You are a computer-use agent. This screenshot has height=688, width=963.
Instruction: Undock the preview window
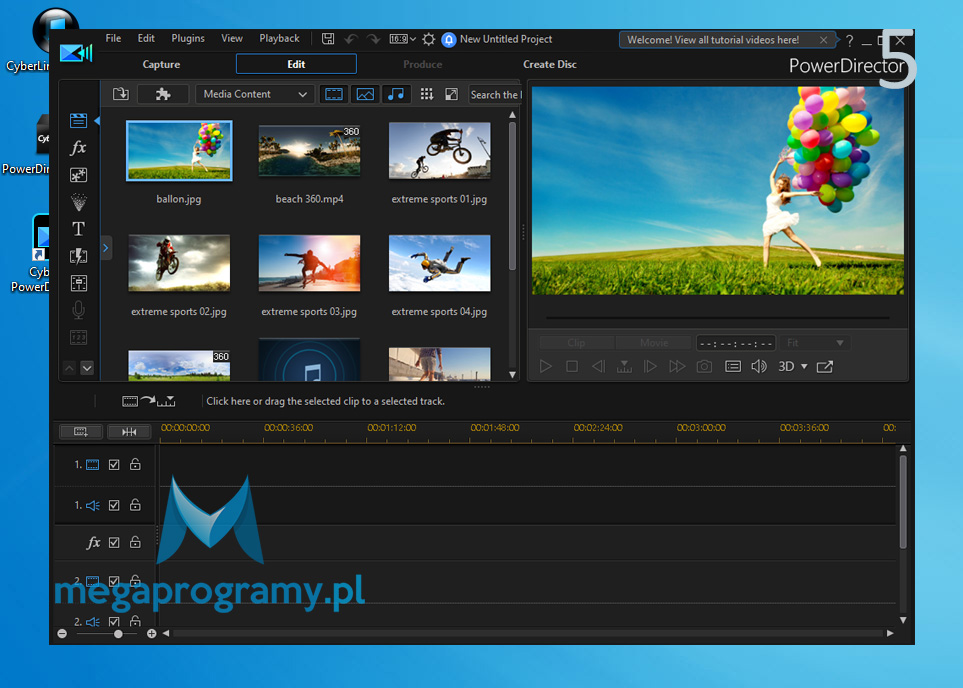[x=825, y=367]
